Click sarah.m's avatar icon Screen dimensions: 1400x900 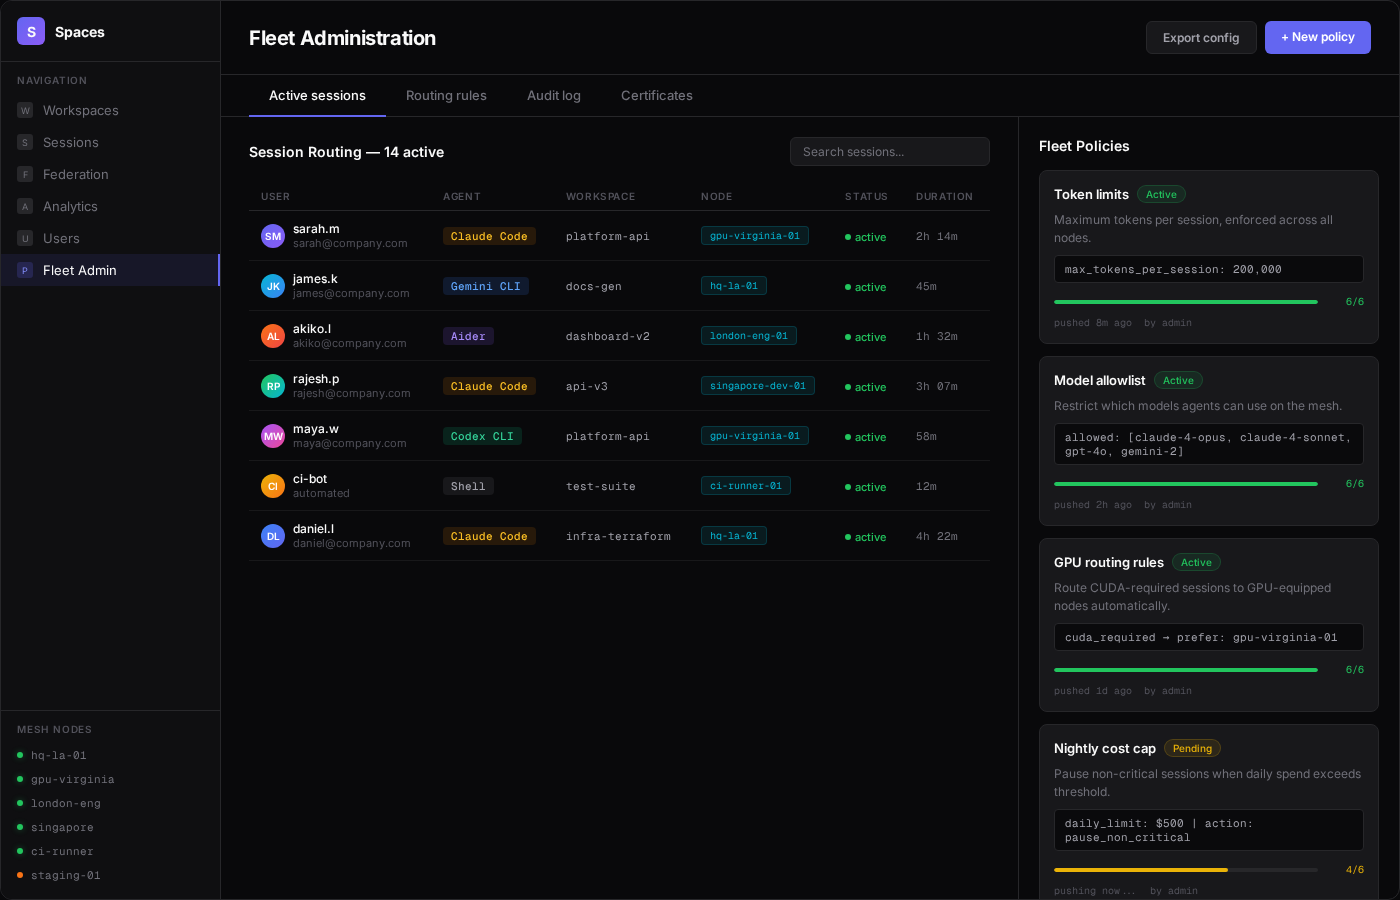pyautogui.click(x=273, y=236)
